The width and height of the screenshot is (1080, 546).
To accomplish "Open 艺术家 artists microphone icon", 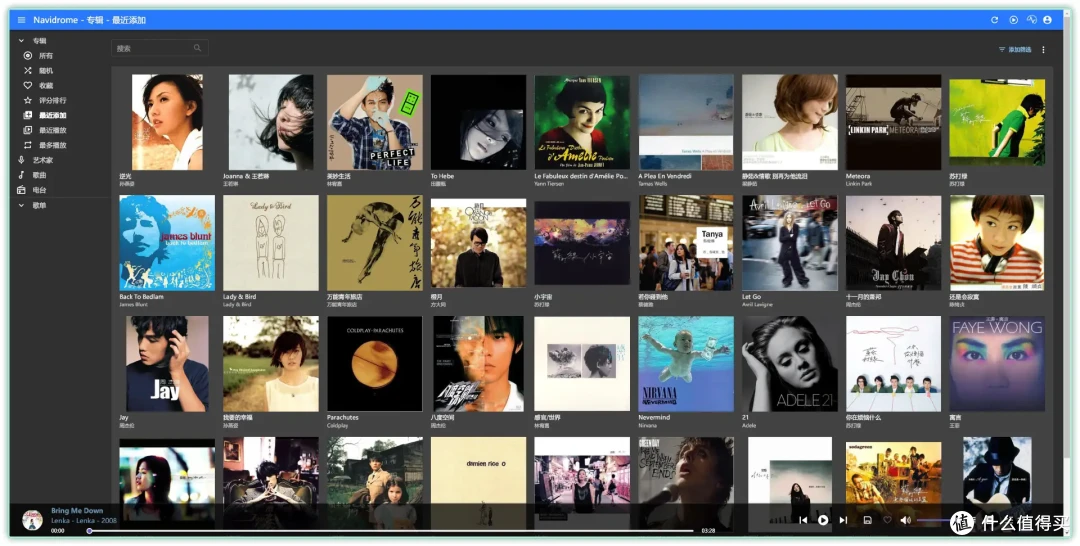I will click(x=21, y=160).
